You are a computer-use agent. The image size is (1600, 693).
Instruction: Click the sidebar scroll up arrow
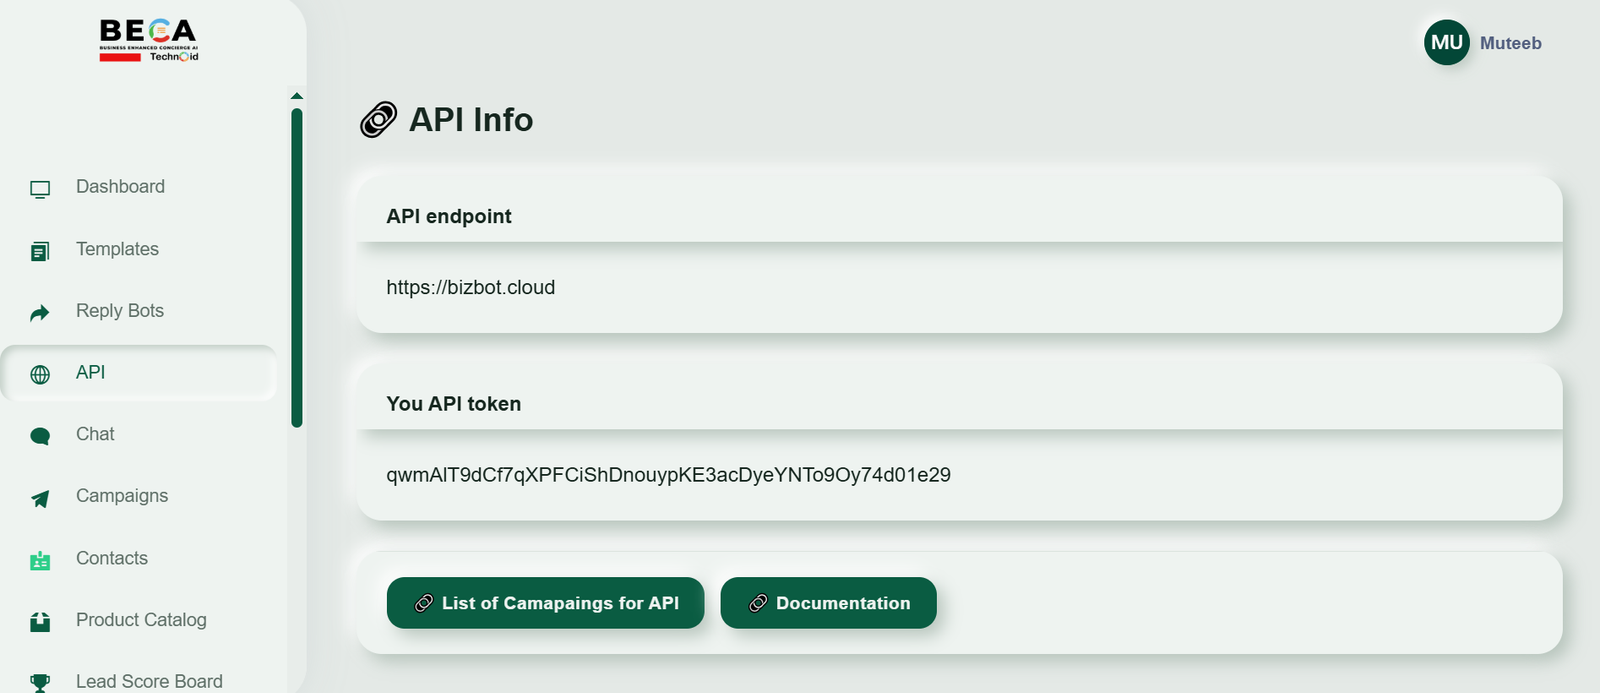296,96
